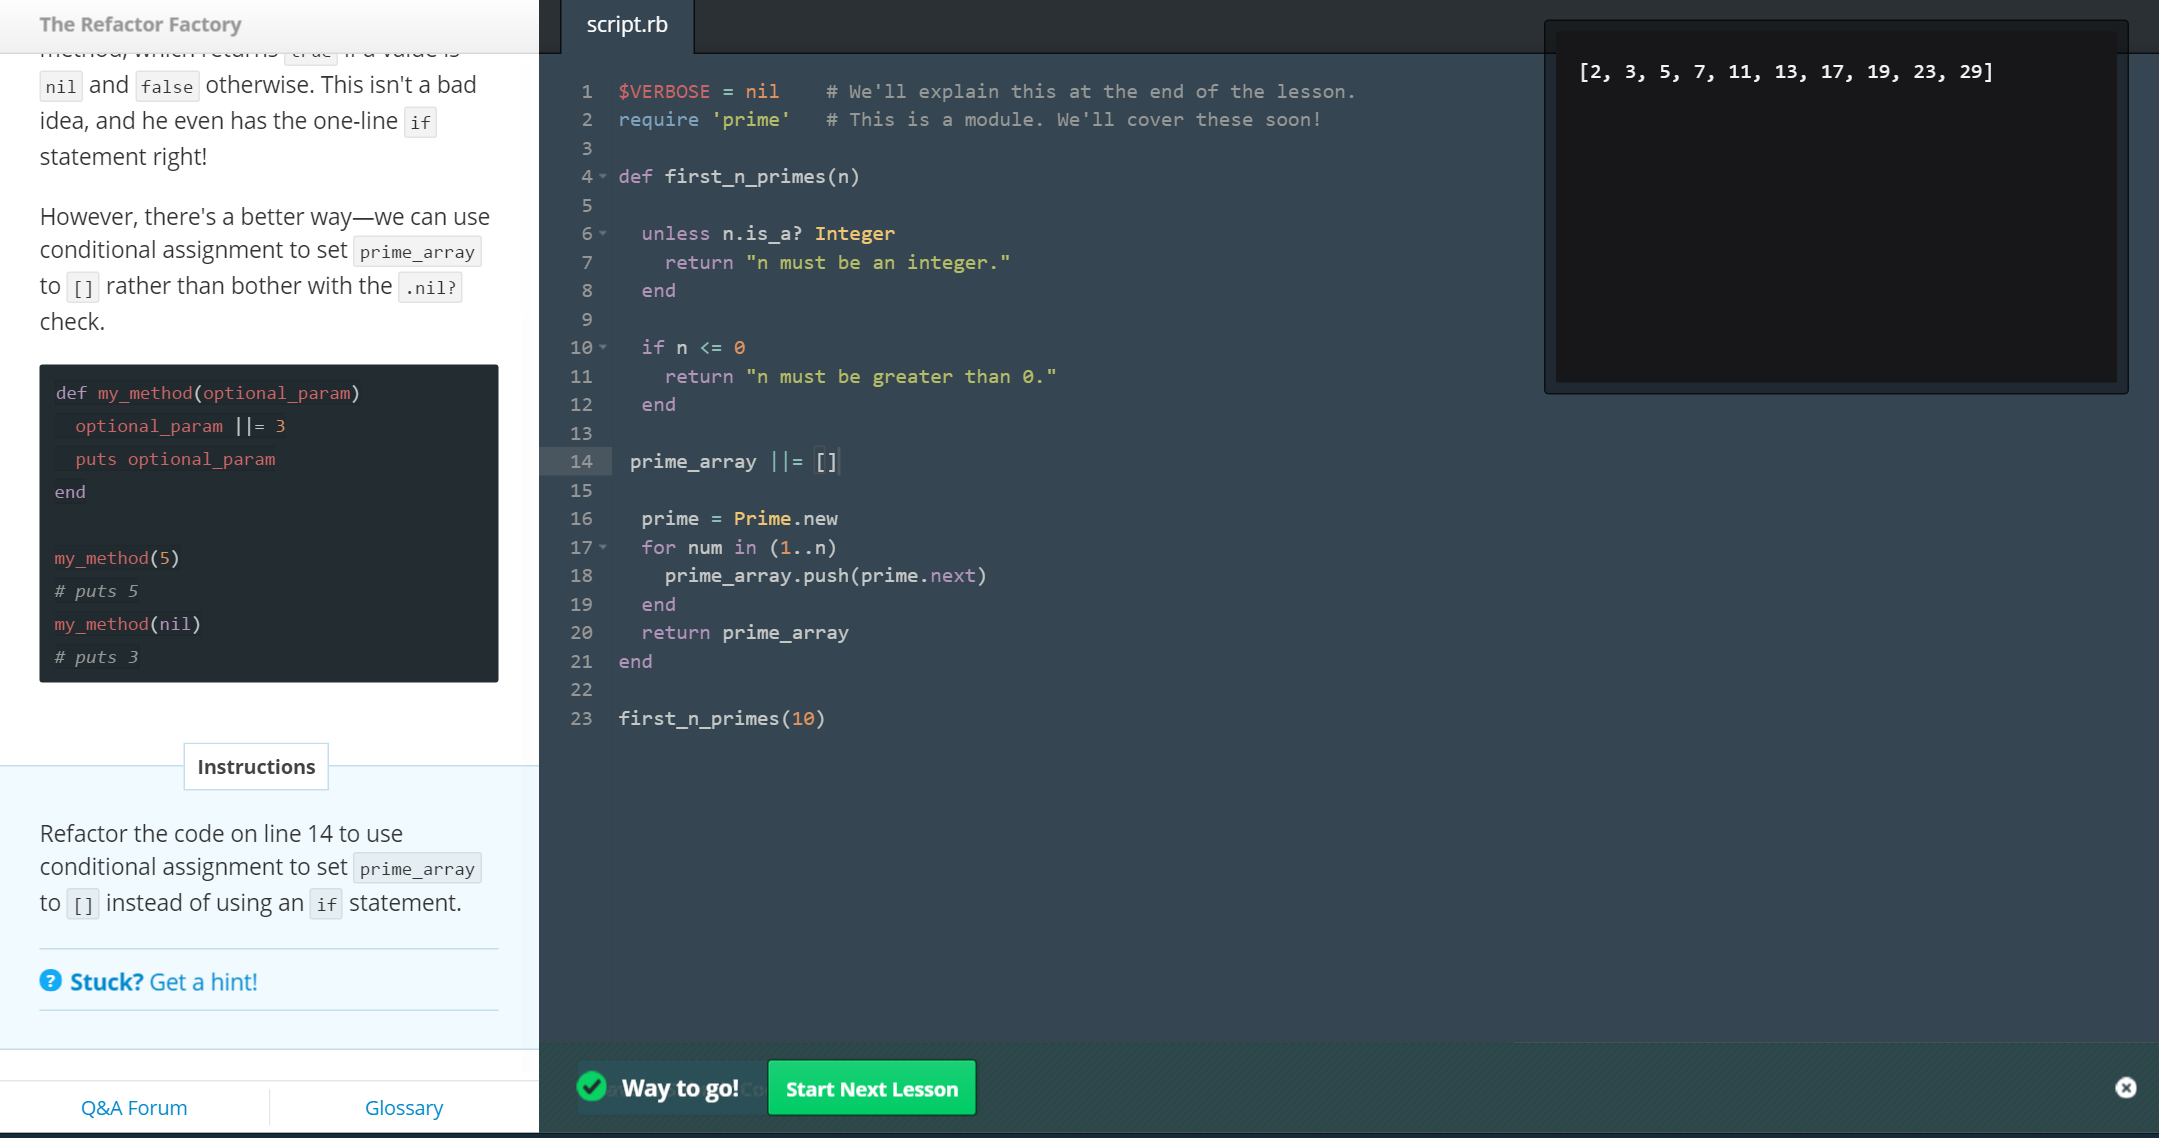Click the question mark hint icon

[x=51, y=981]
